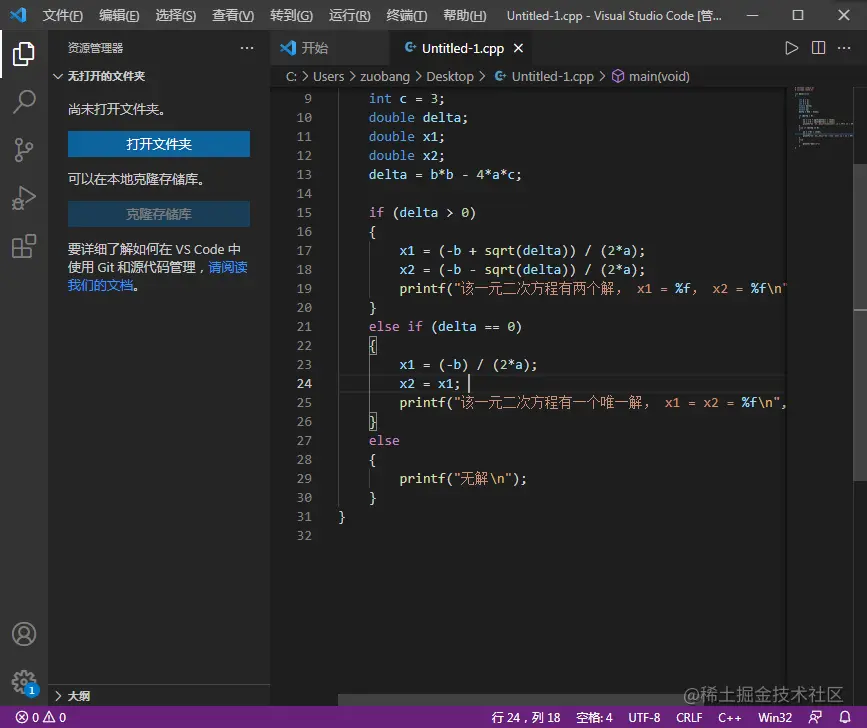Open the Explorer view in activity bar
This screenshot has height=728, width=867.
pos(24,54)
